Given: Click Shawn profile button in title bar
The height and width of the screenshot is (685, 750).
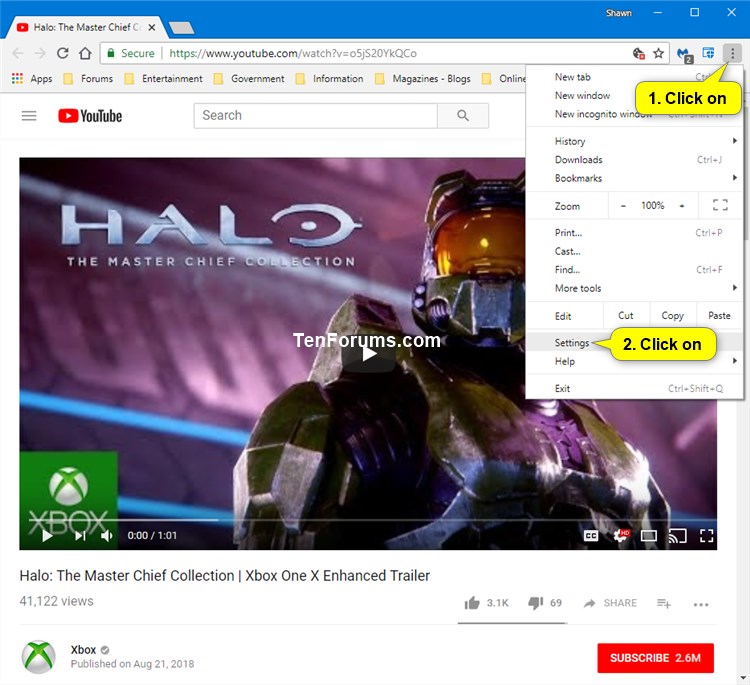Looking at the screenshot, I should tap(618, 13).
